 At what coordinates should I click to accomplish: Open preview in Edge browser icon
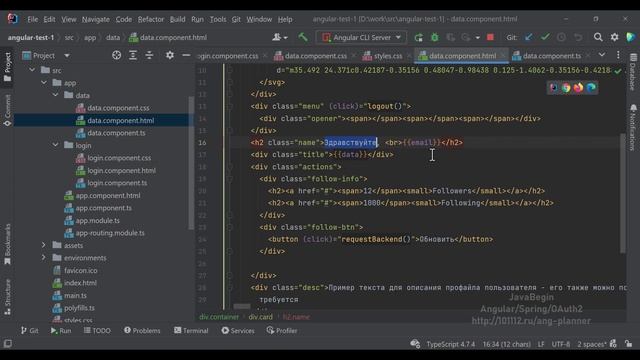[x=591, y=87]
